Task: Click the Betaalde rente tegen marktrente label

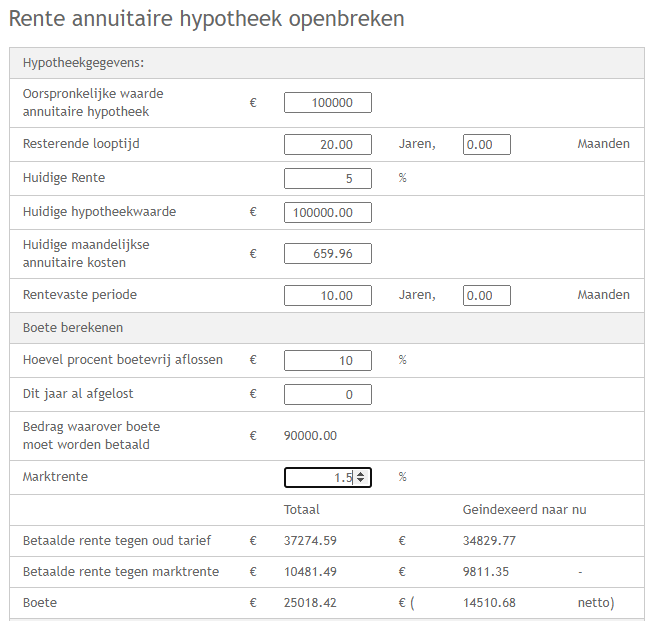Action: coord(121,572)
